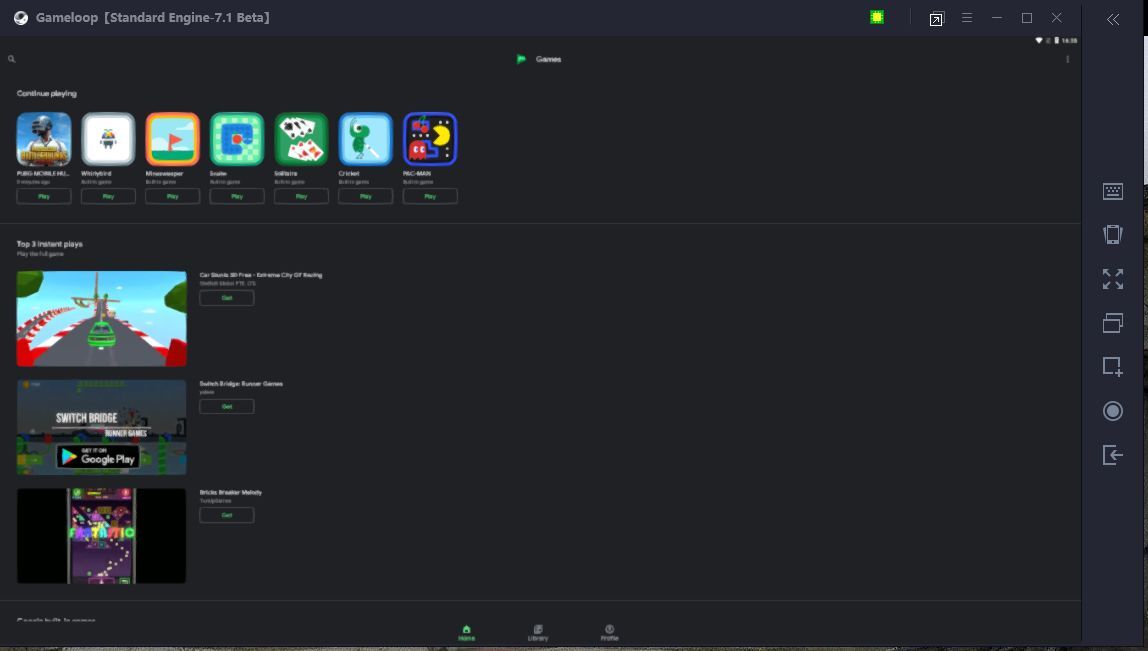1148x651 pixels.
Task: Open the Whirlybird game icon
Action: point(108,139)
